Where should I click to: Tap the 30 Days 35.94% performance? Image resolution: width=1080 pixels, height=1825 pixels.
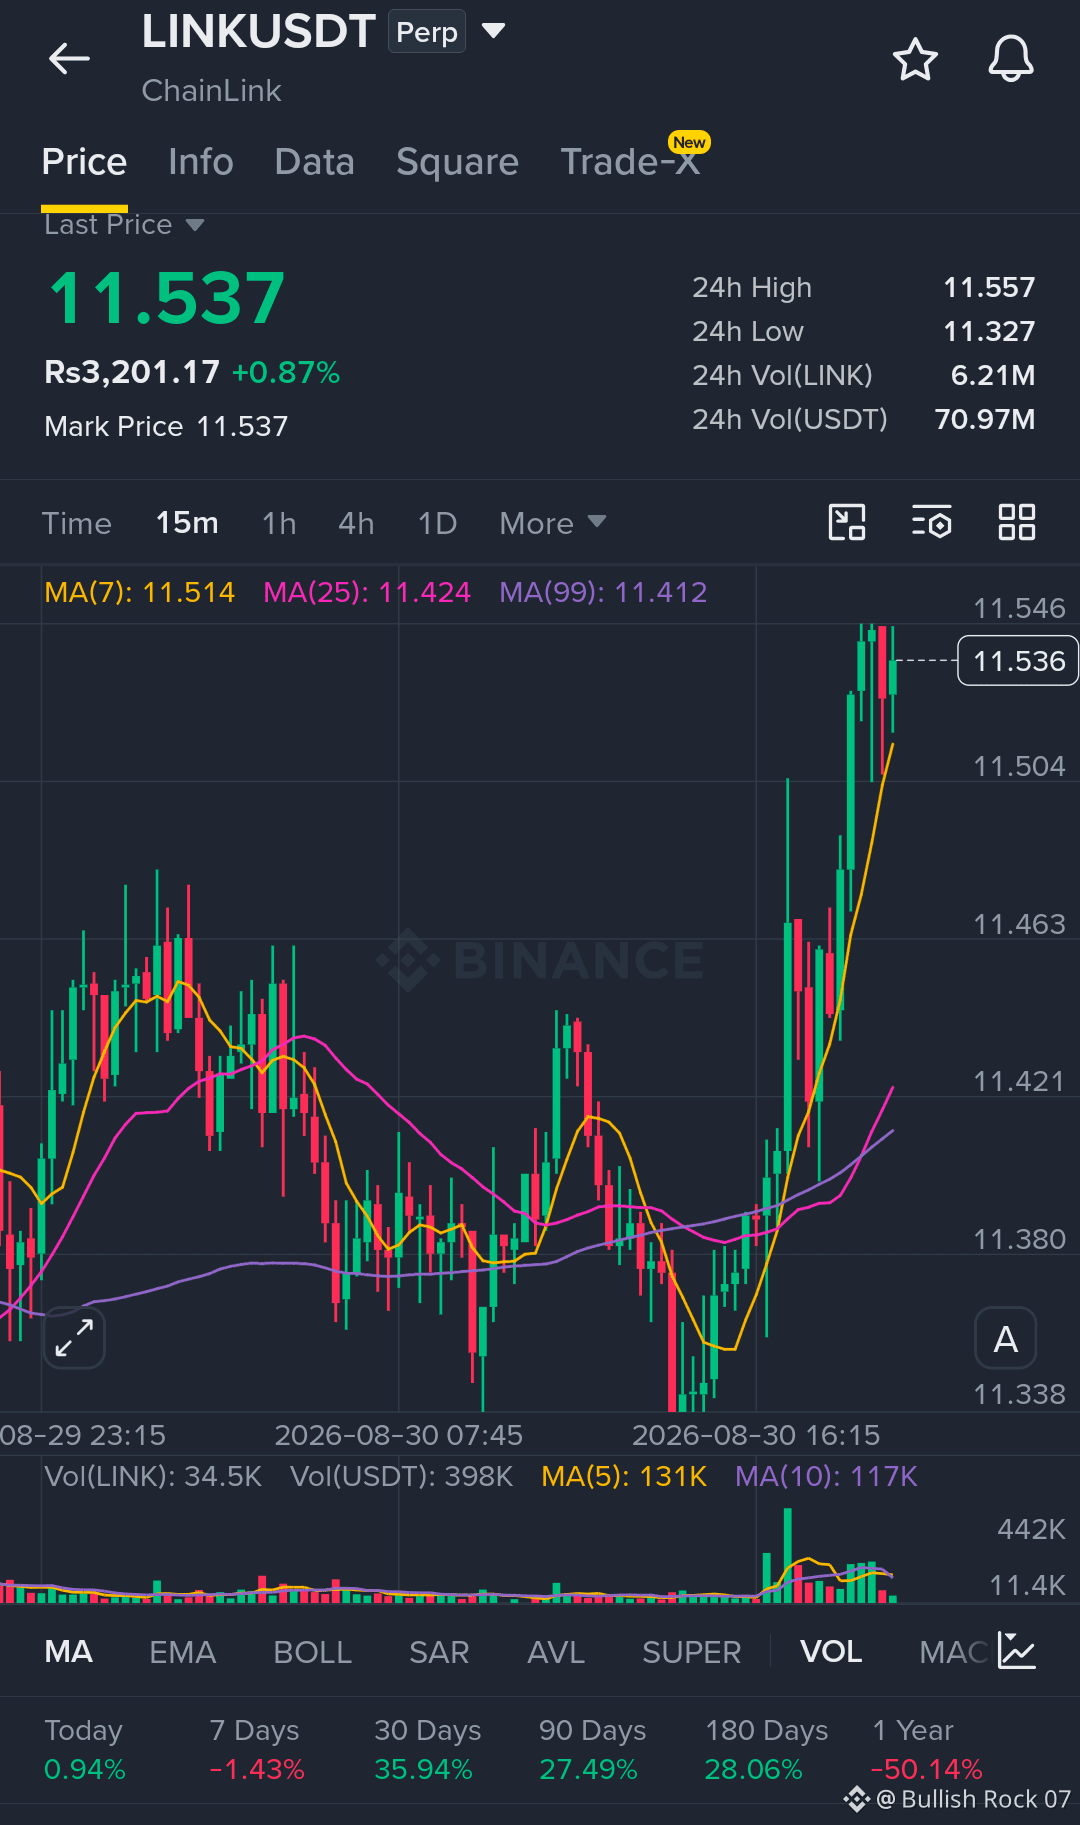(427, 1750)
